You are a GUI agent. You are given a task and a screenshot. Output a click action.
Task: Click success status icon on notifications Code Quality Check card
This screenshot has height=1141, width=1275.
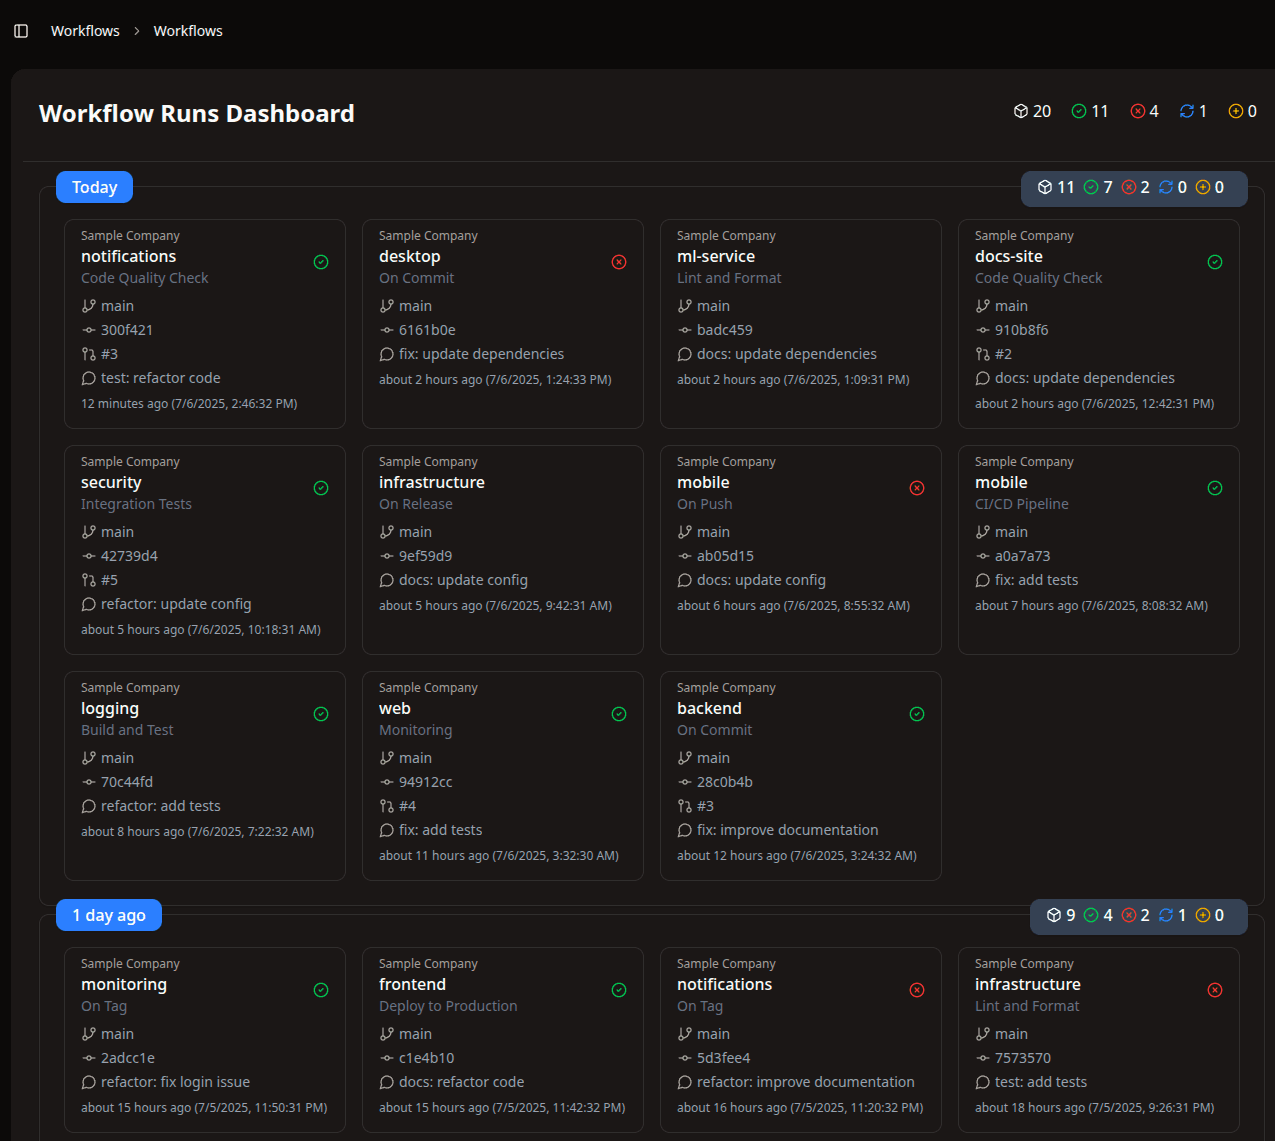[321, 262]
